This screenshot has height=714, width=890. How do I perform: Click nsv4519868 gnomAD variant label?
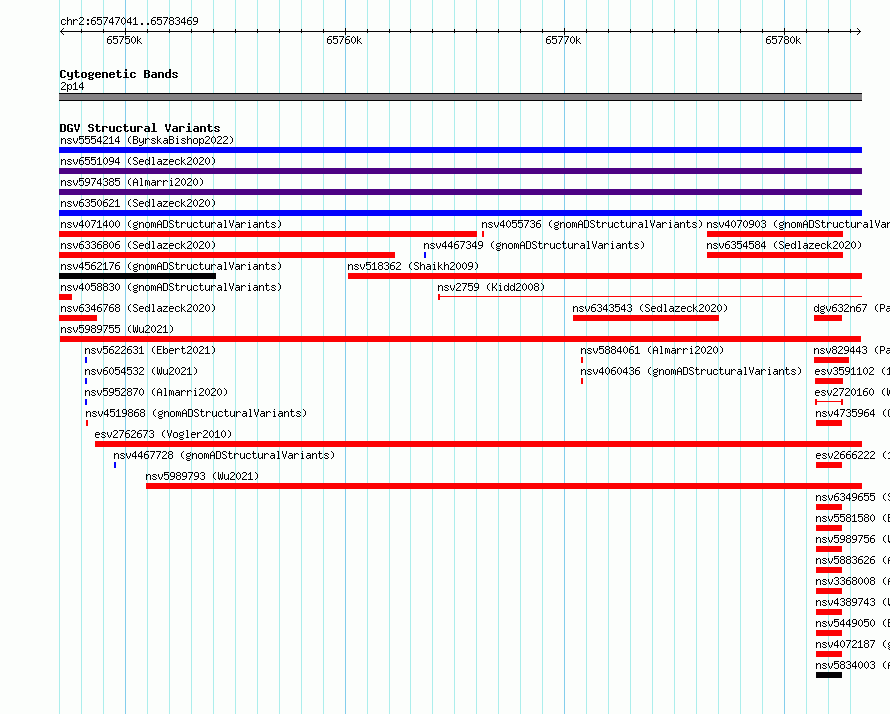pyautogui.click(x=196, y=413)
